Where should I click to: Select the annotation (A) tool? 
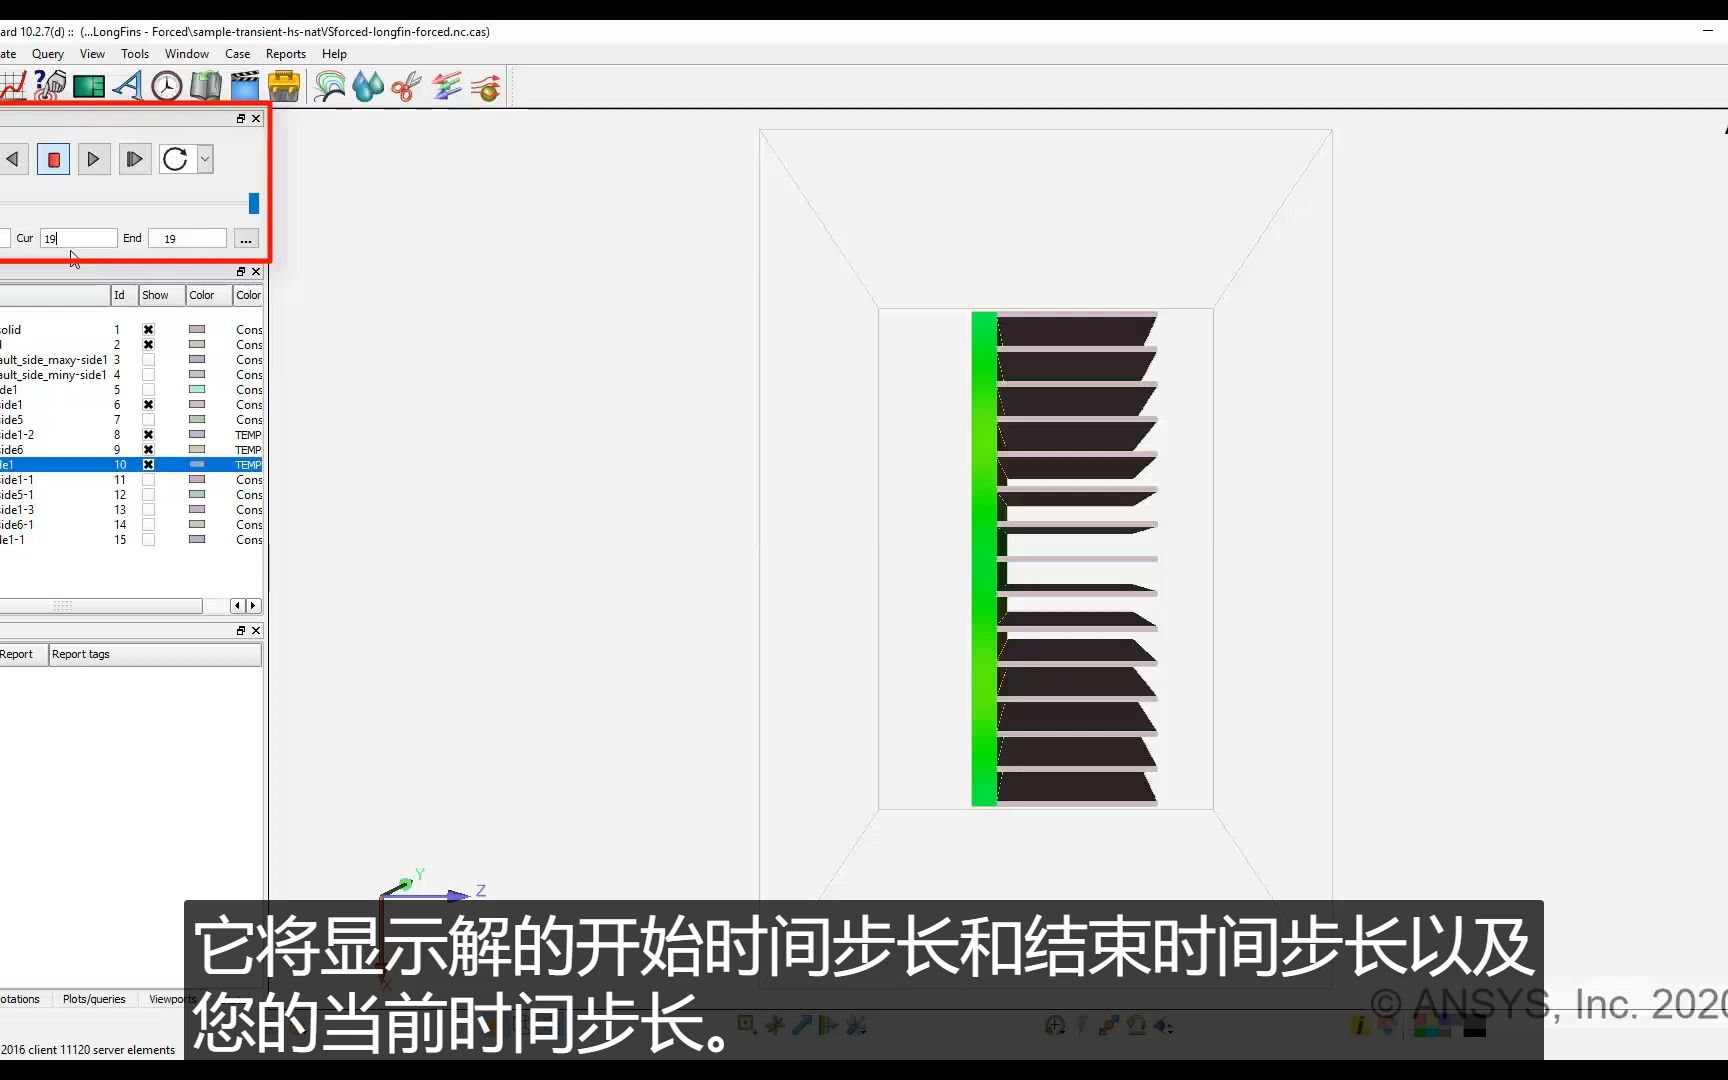(126, 86)
